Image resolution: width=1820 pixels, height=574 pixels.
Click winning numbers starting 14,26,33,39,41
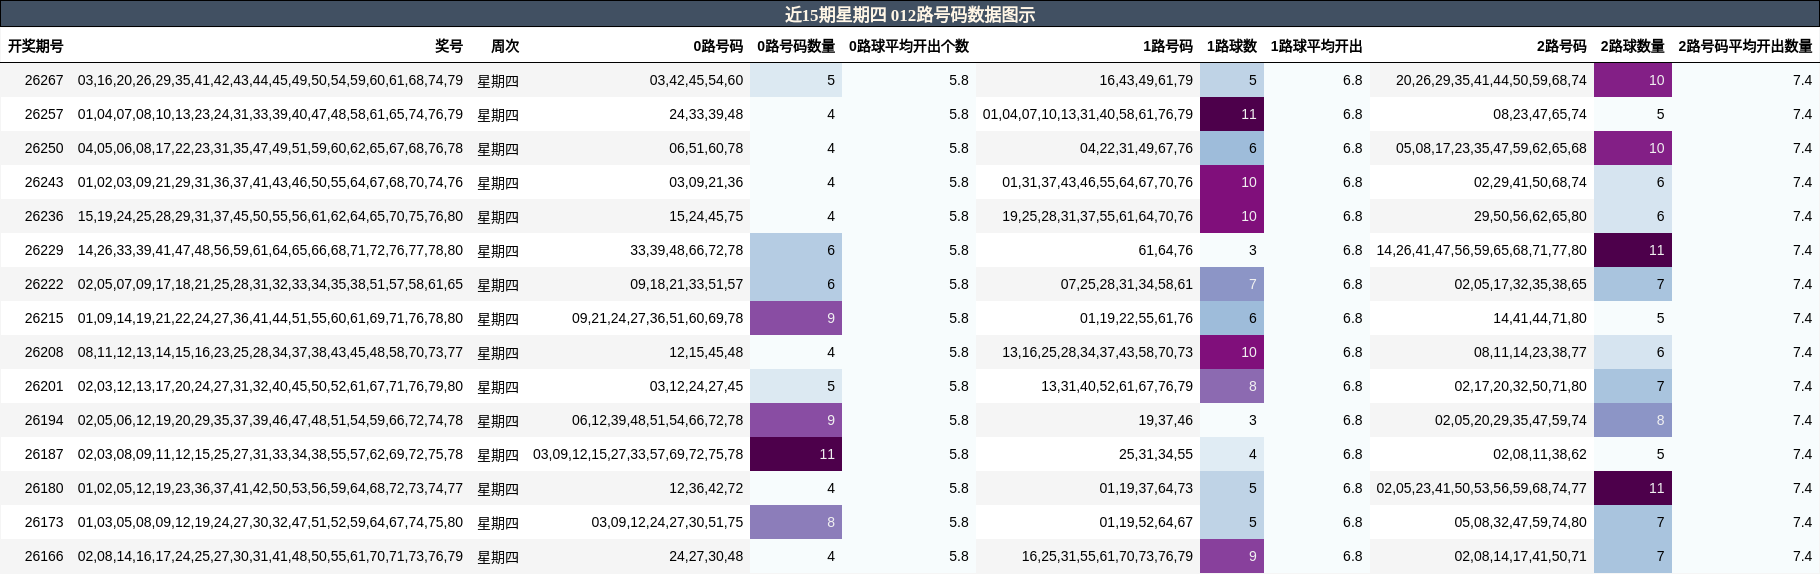270,250
